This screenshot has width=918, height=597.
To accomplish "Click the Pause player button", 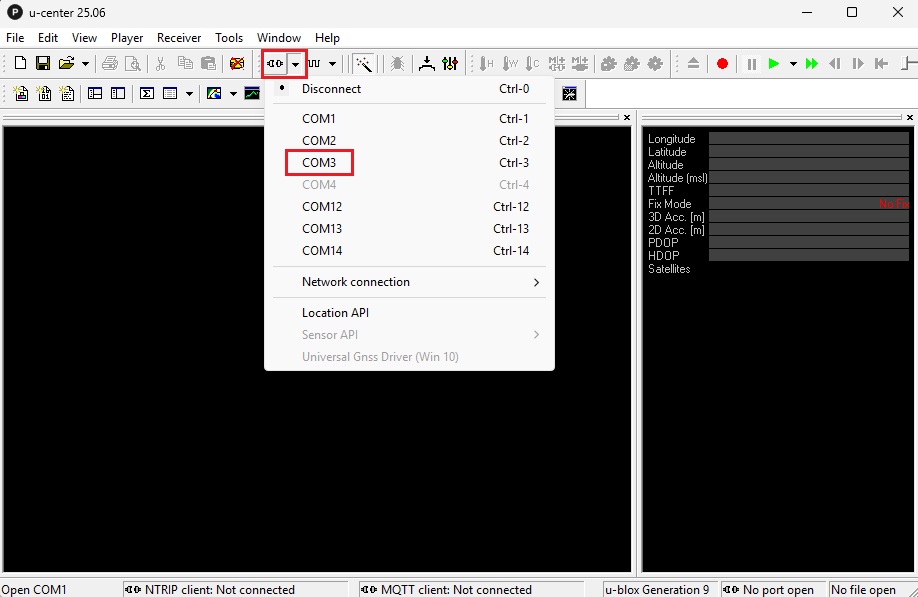I will point(752,64).
